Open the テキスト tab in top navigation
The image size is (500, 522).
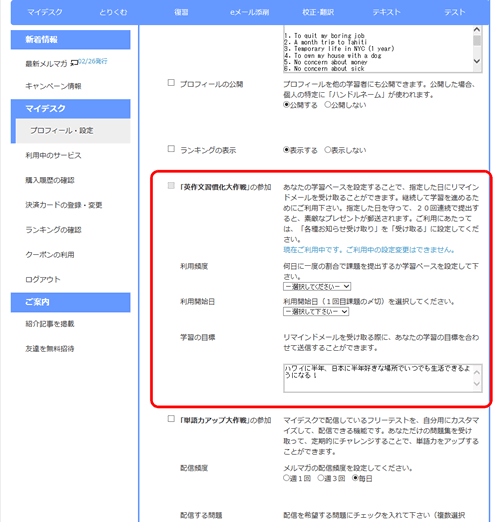[x=386, y=12]
